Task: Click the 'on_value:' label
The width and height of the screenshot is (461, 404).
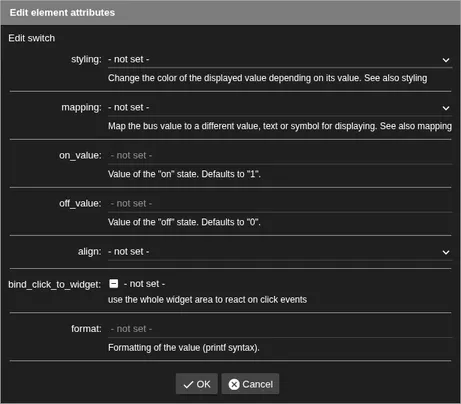Action: [x=80, y=156]
